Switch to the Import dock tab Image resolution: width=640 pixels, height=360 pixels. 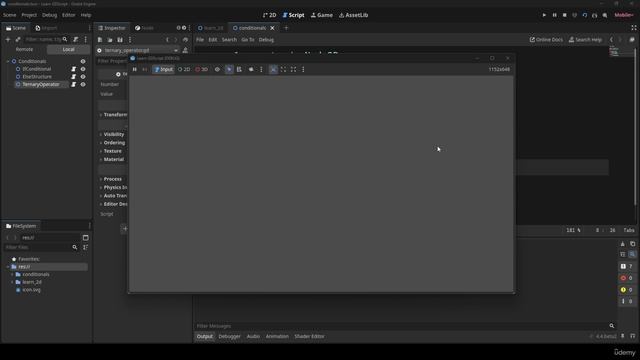(x=46, y=28)
